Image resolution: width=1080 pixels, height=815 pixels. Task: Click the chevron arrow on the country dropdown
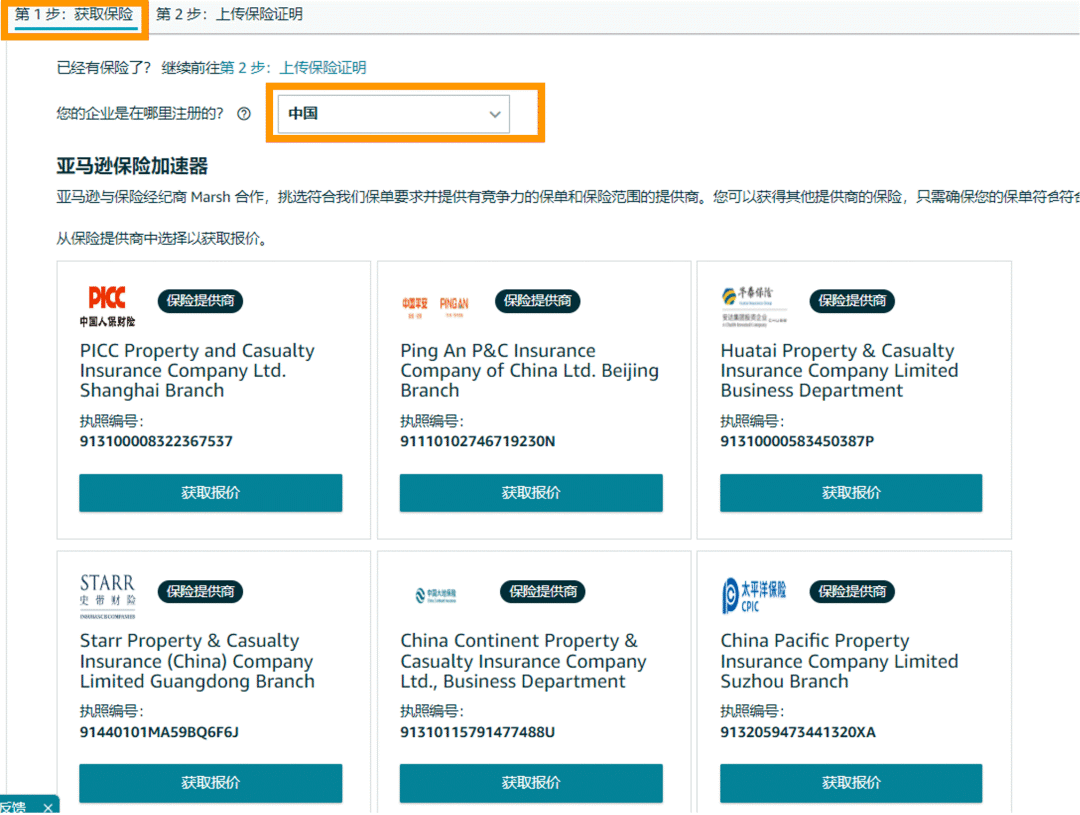pyautogui.click(x=495, y=114)
